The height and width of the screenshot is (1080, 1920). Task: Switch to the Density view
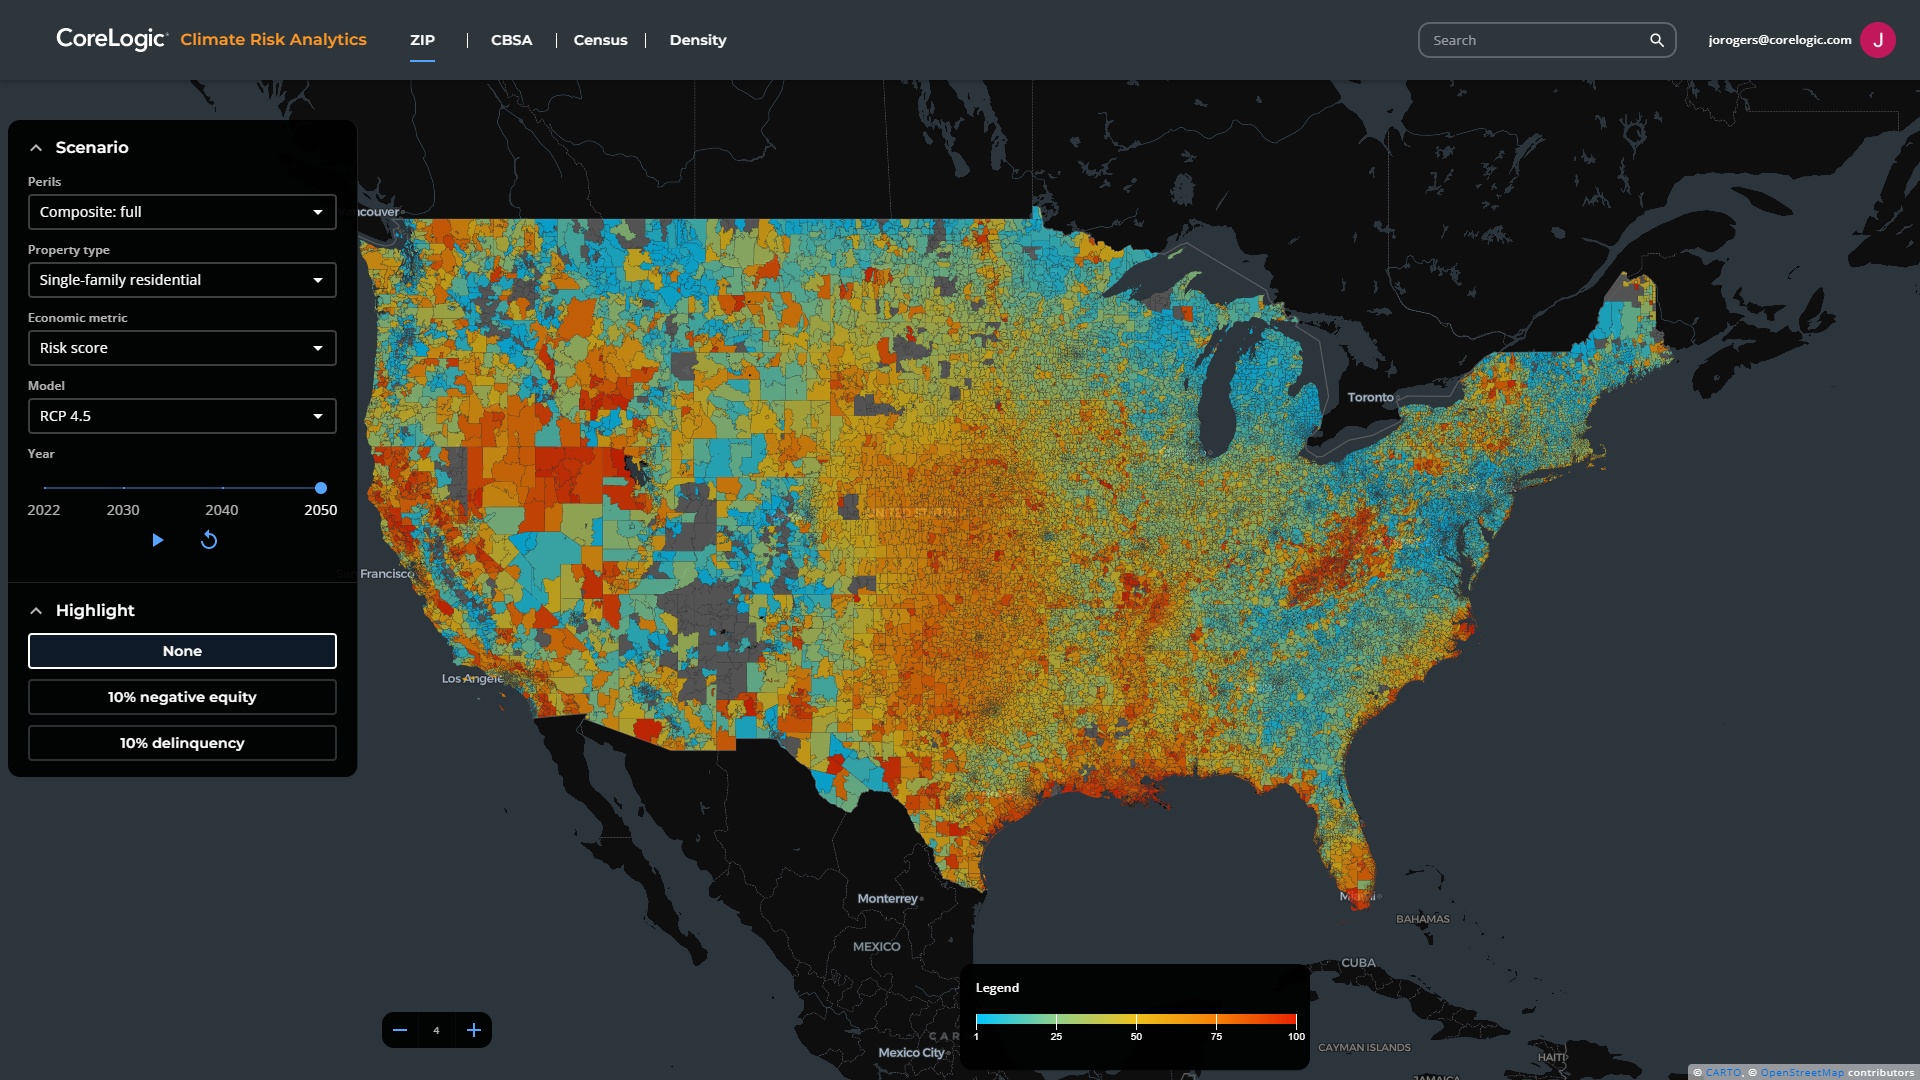pos(698,40)
